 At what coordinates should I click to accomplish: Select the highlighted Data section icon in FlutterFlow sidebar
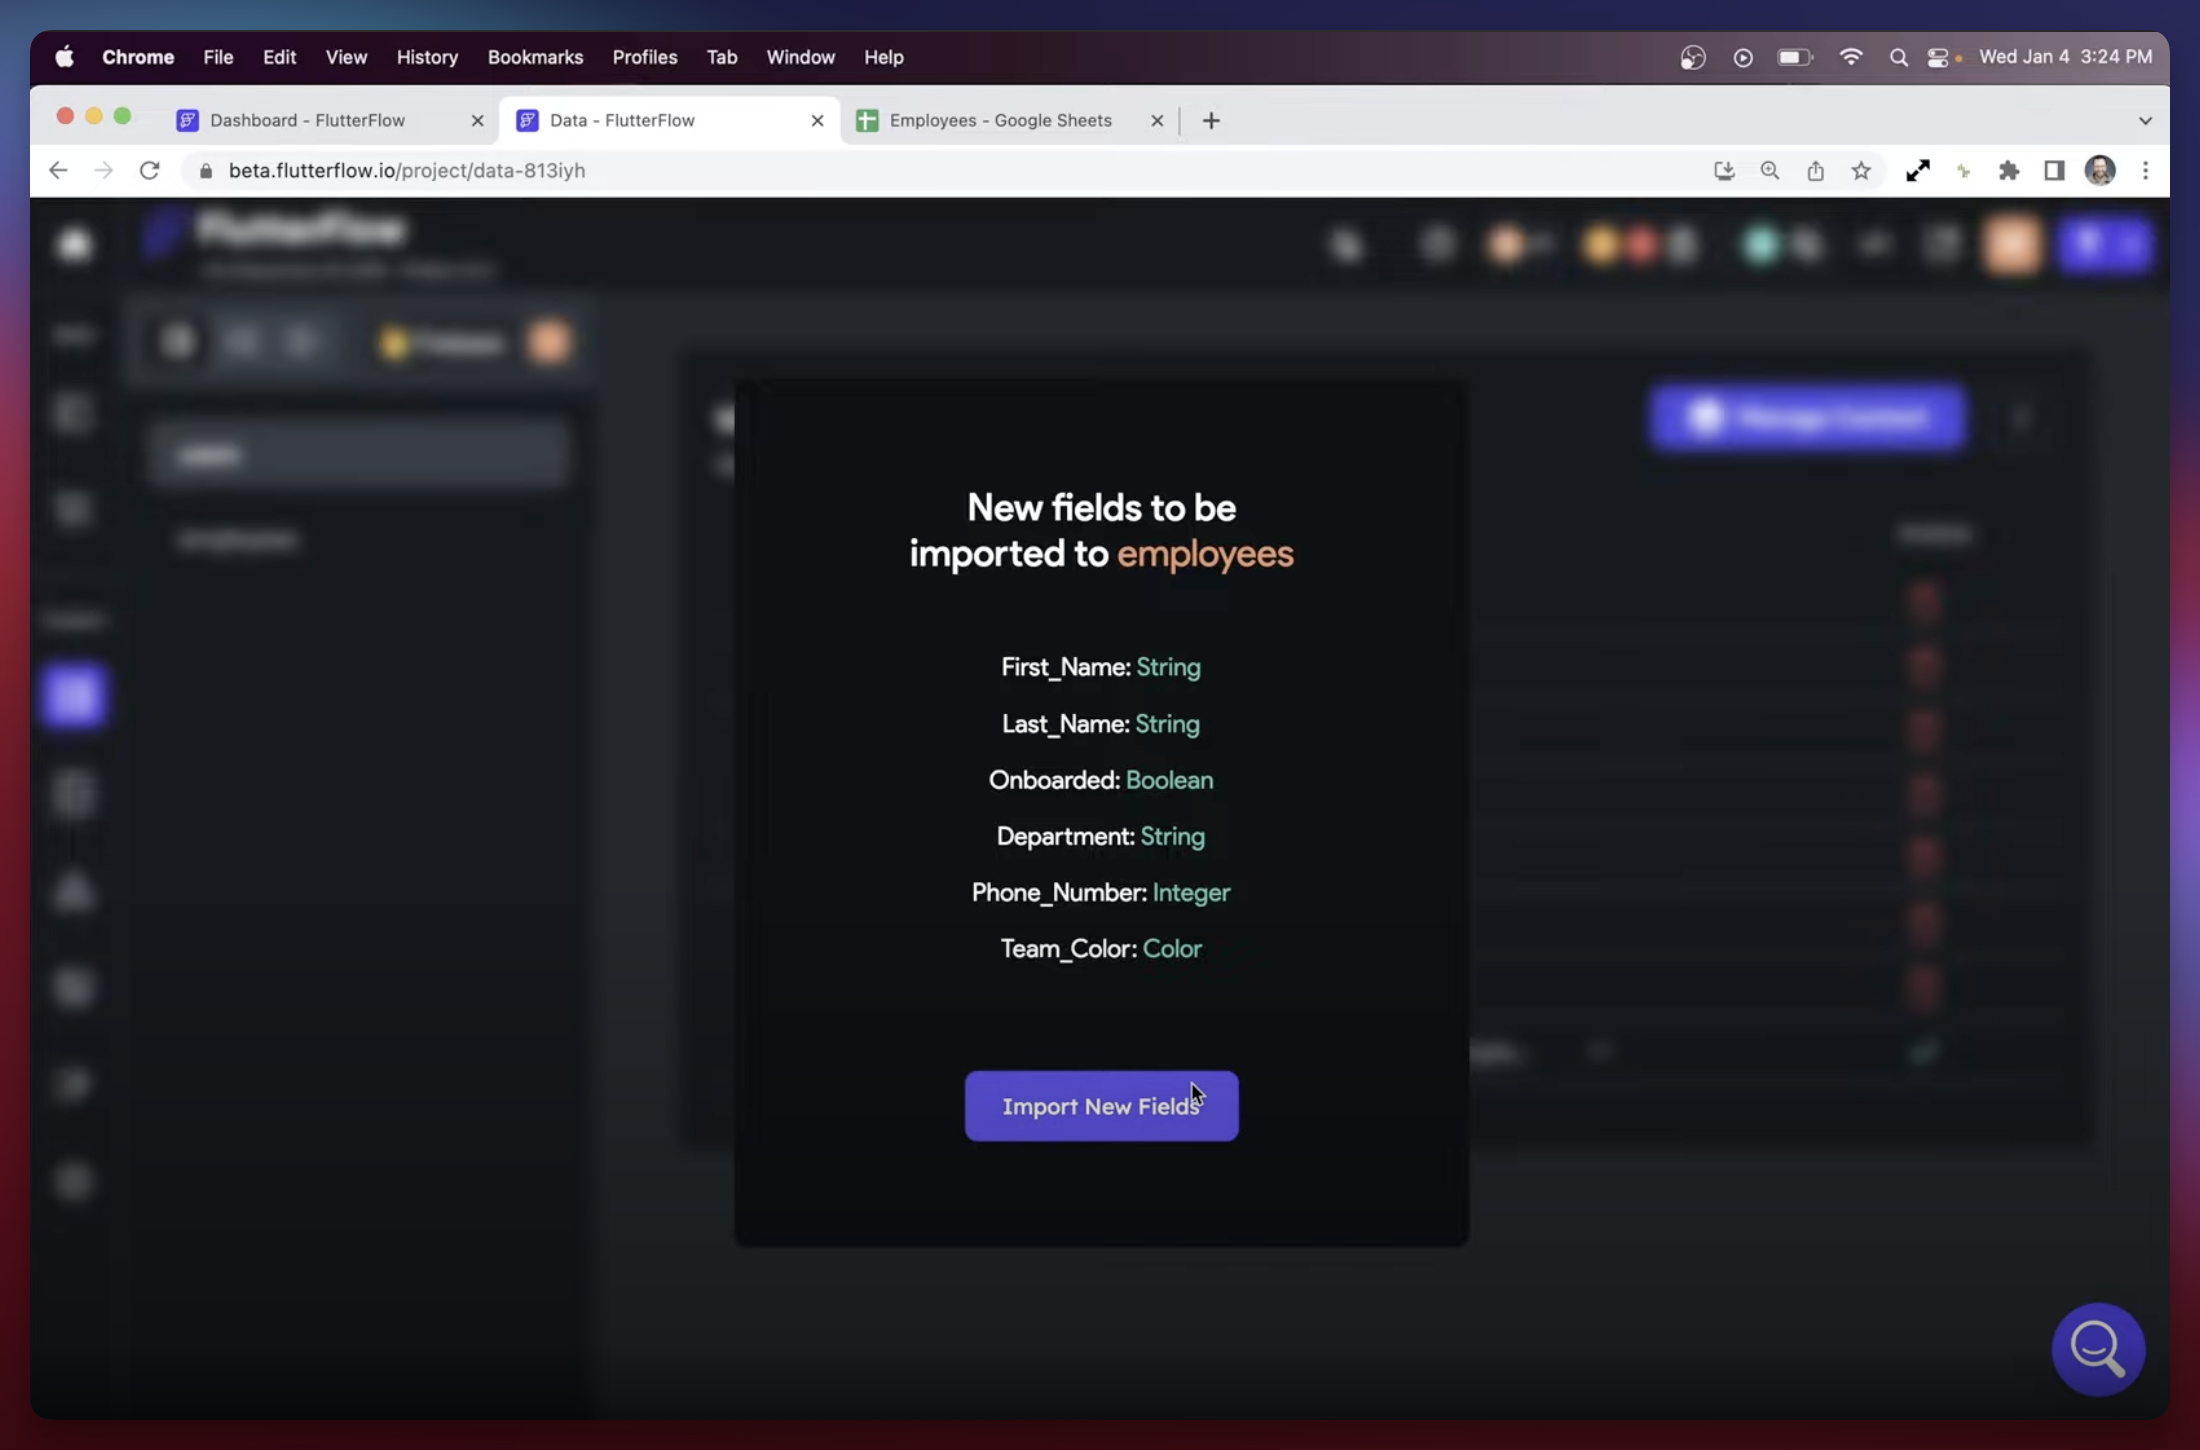pos(75,696)
